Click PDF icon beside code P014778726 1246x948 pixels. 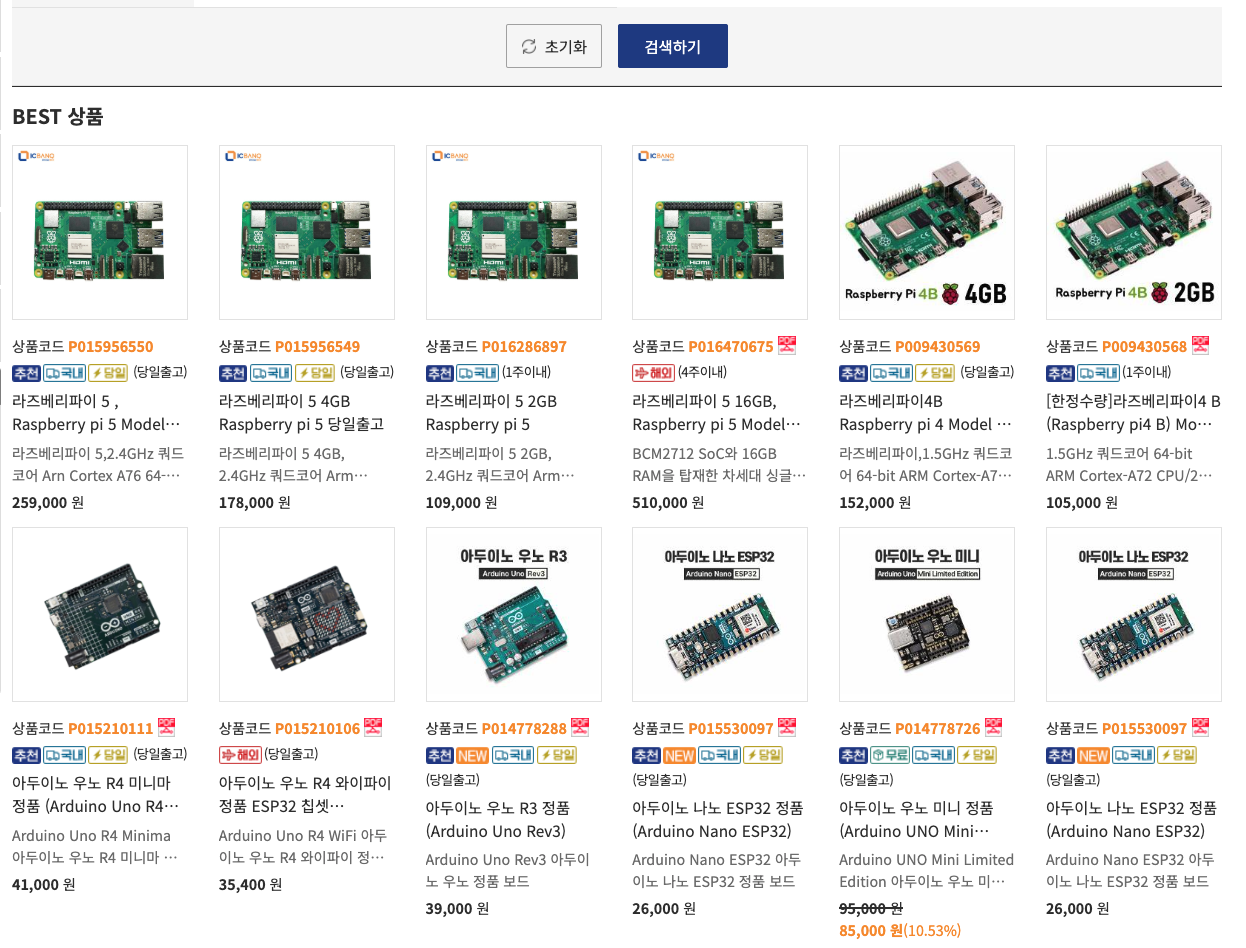pyautogui.click(x=994, y=727)
